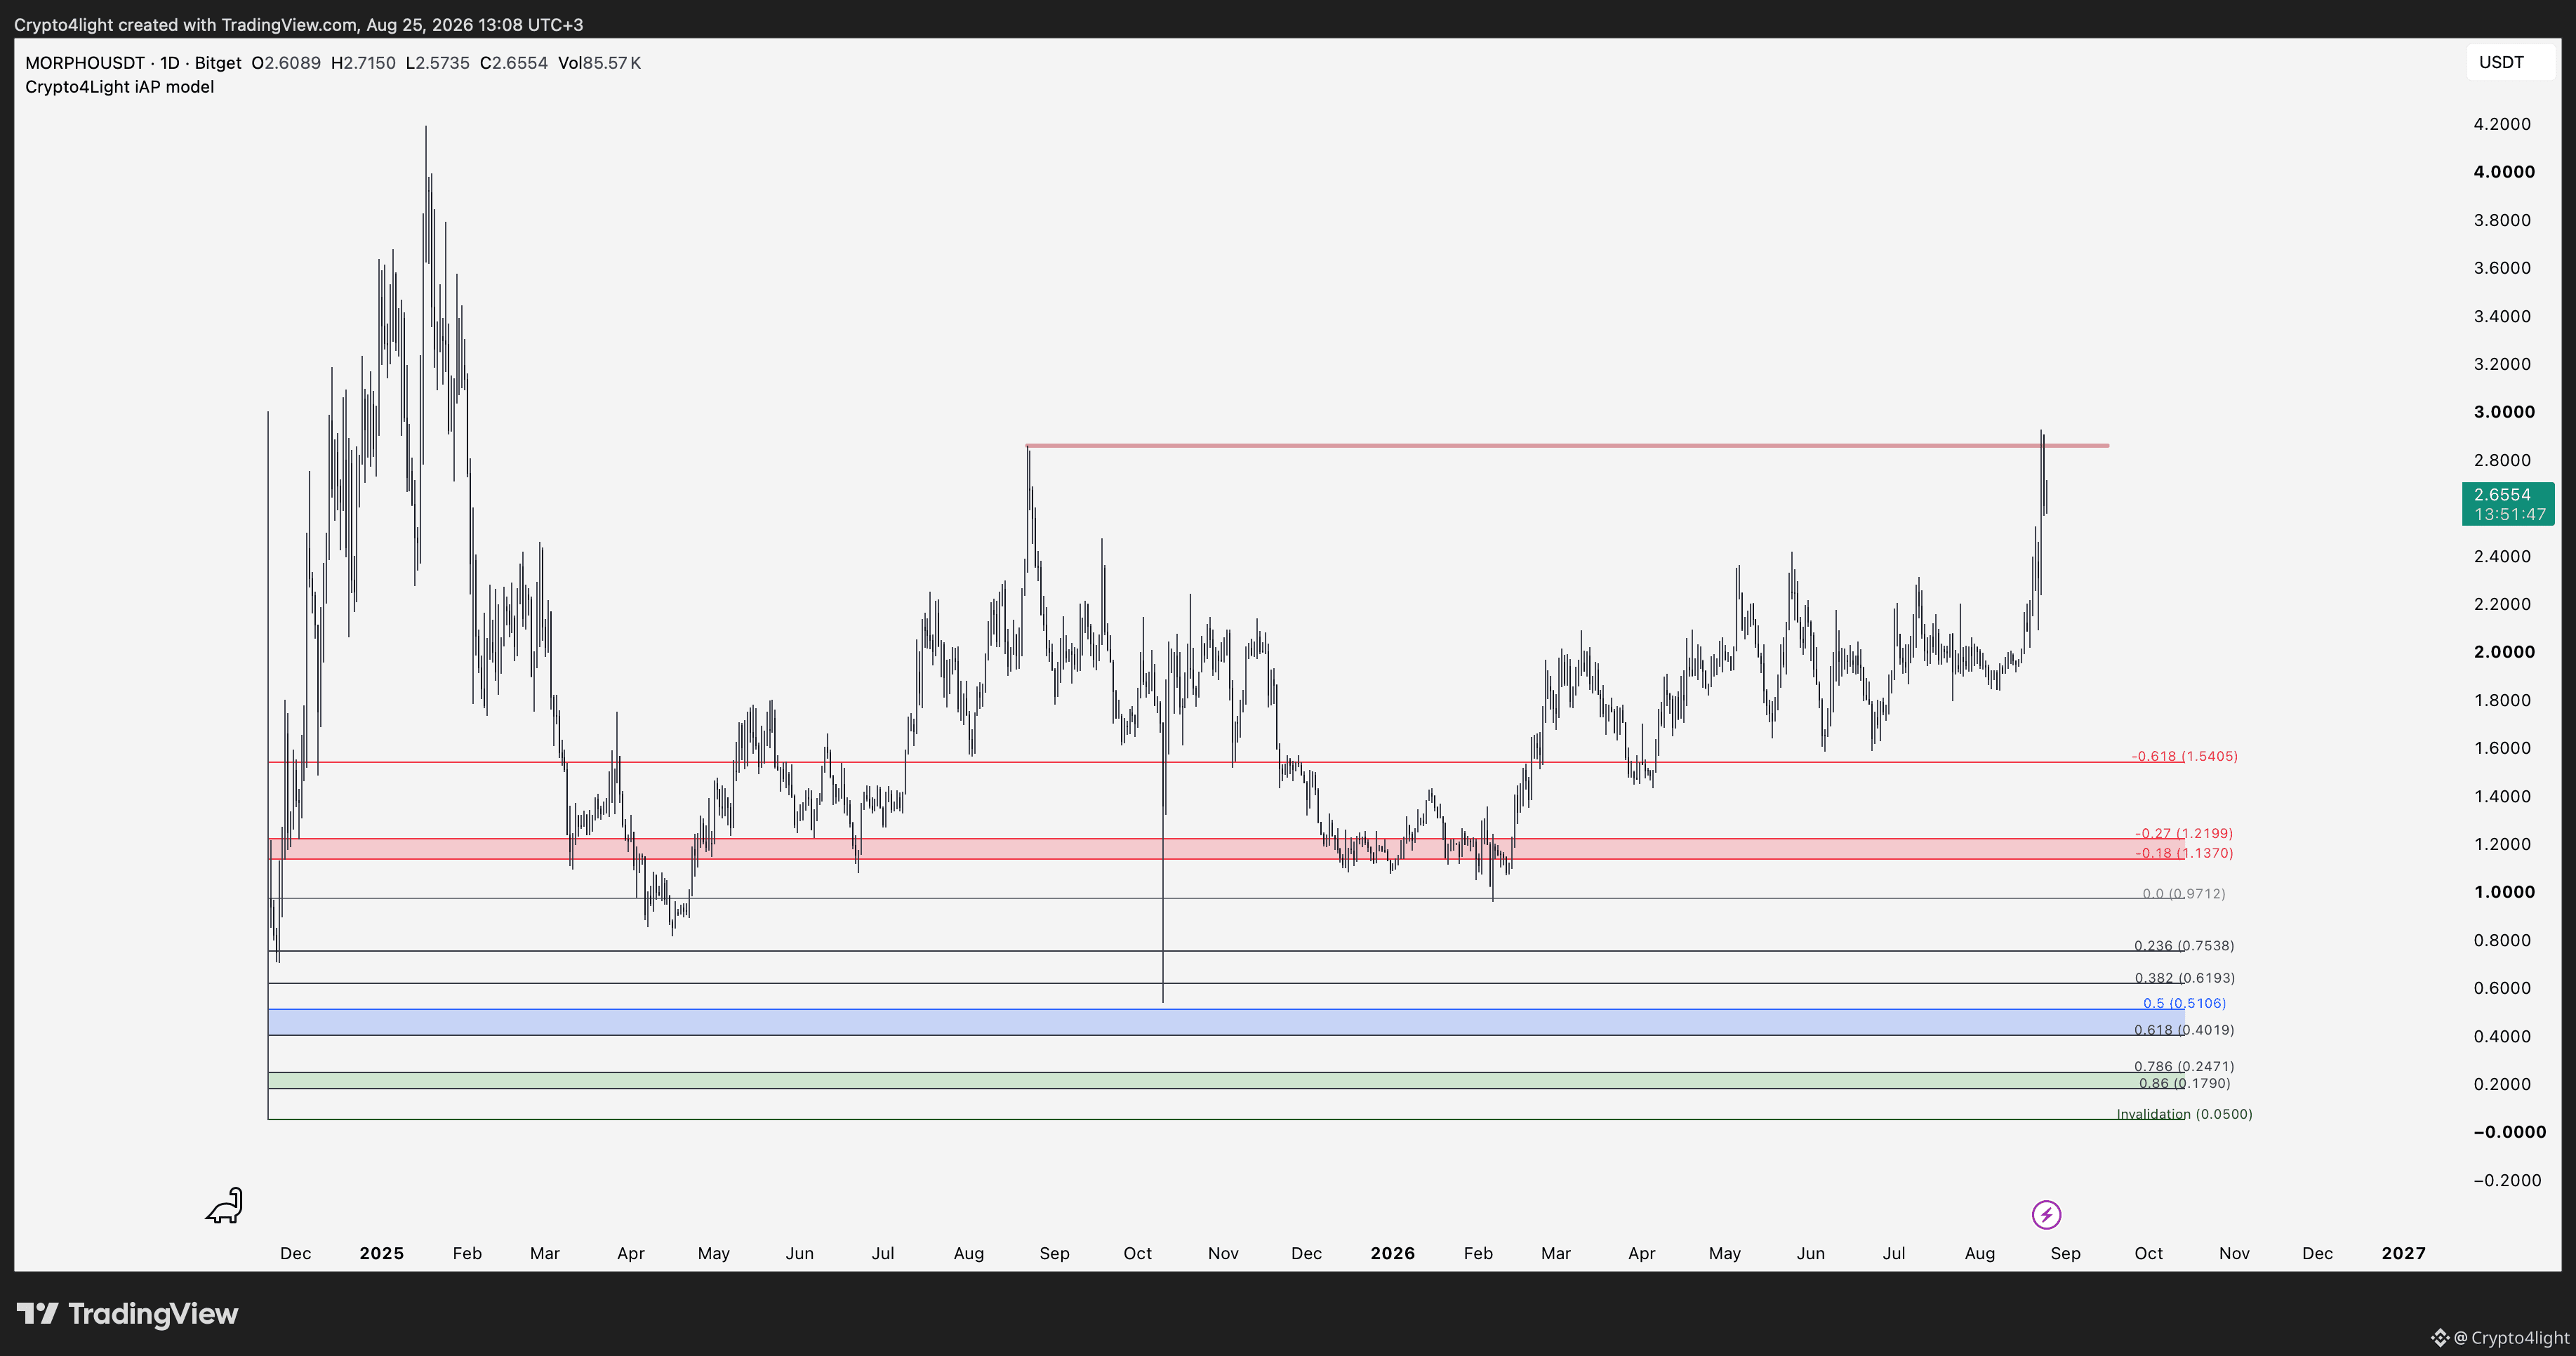
Task: Click the Dec label just before 2025
Action: 295,1253
